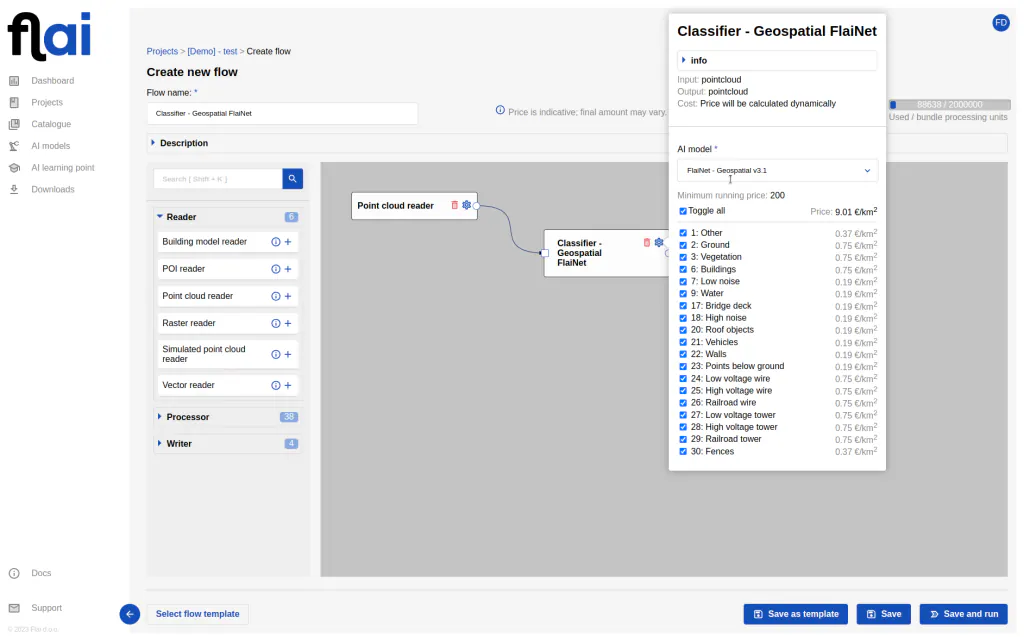
Task: Open the Downloads sidebar icon
Action: 14,189
